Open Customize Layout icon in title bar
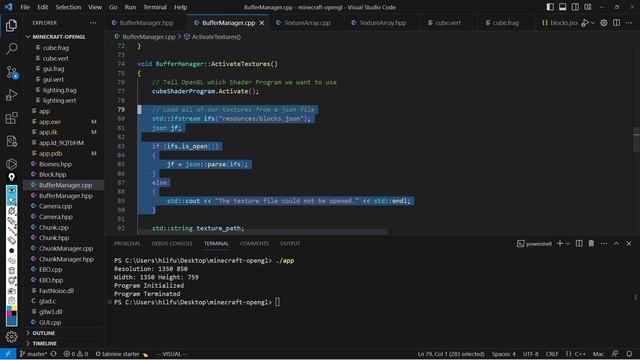Viewport: 640px width, 360px height. coord(588,7)
